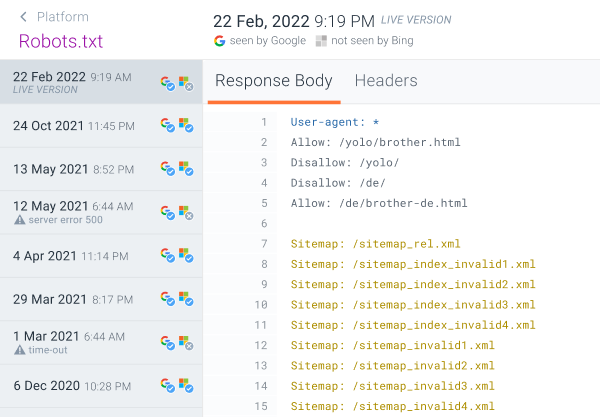Viewport: 600px width, 417px height.
Task: Click Google seen icon on 6 Dec 2020 row
Action: click(168, 385)
